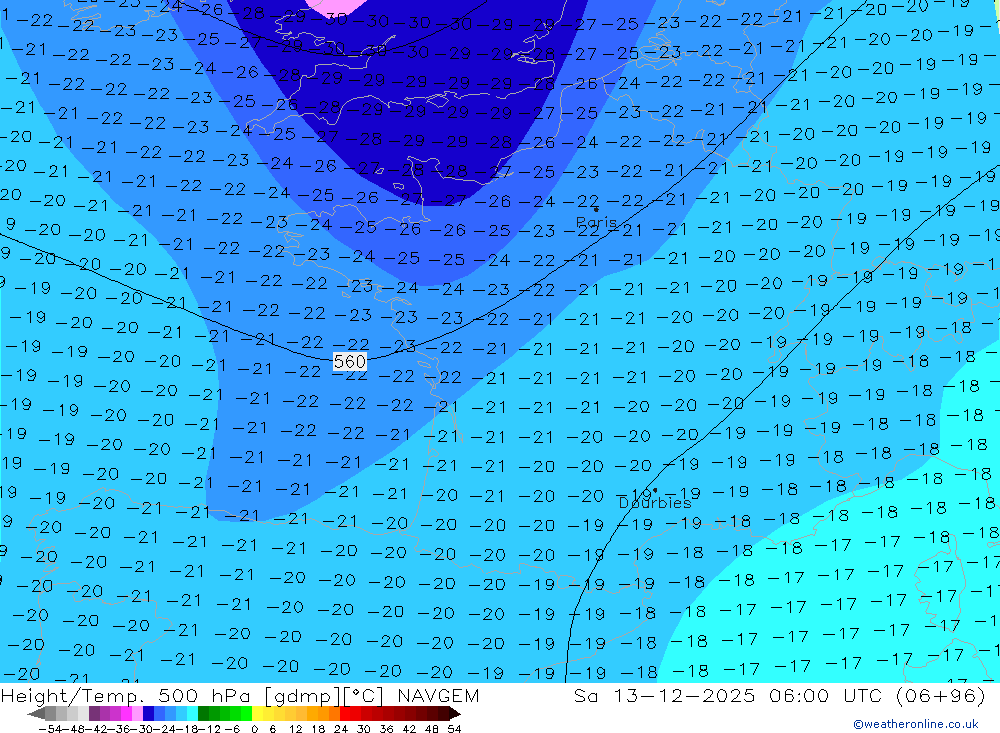Click the light pink legend swatch before -30

(x=137, y=714)
